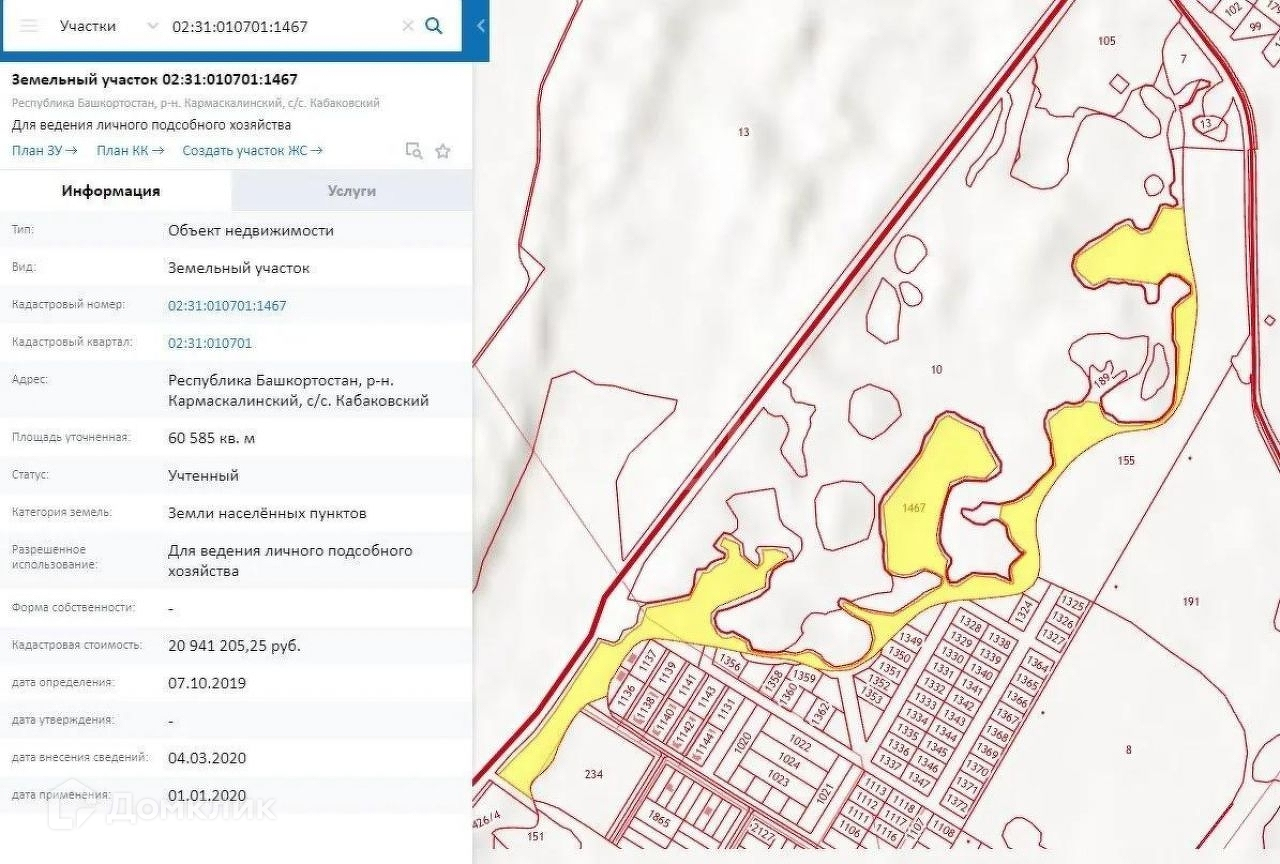Click parcel 191 on the map
This screenshot has width=1280, height=864.
1190,602
